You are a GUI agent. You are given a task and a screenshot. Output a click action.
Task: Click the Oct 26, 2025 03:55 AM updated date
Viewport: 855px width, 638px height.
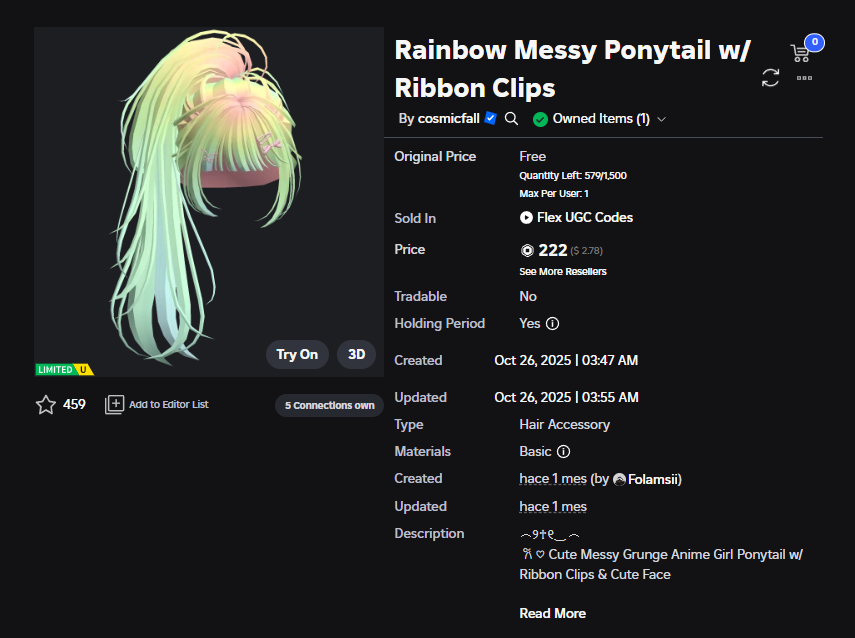click(566, 398)
